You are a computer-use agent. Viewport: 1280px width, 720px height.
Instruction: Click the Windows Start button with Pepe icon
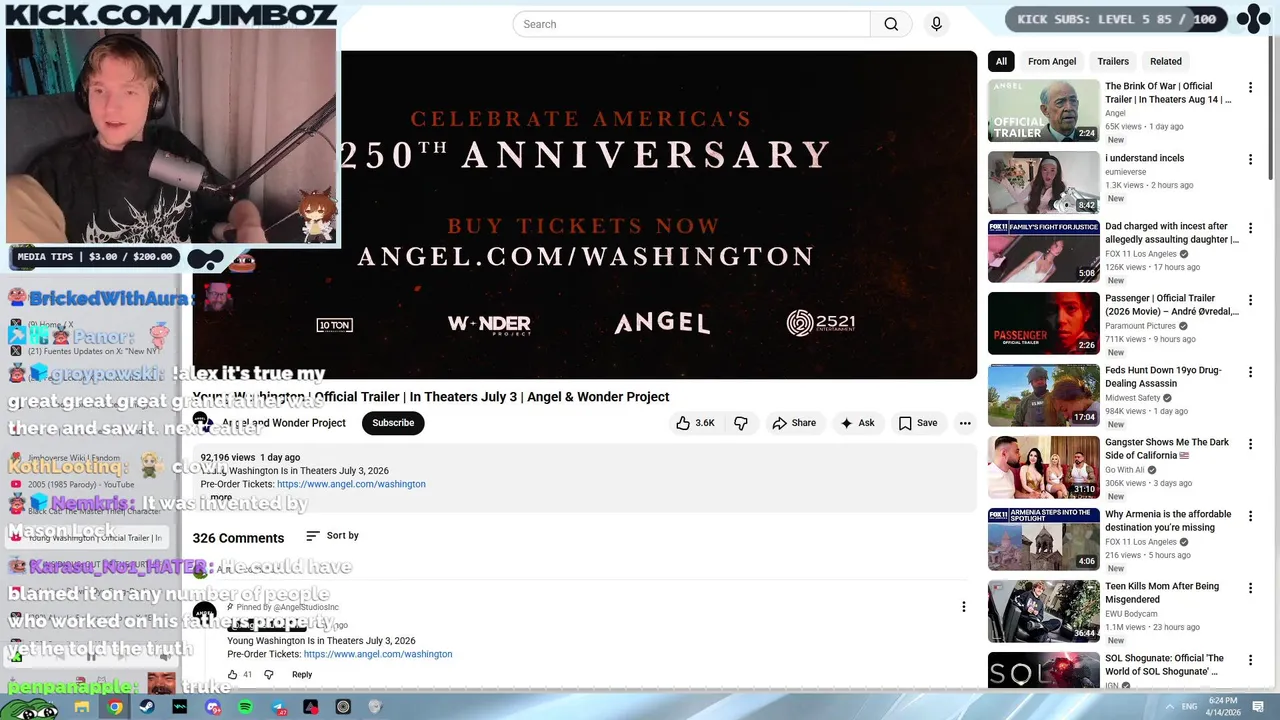[29, 707]
